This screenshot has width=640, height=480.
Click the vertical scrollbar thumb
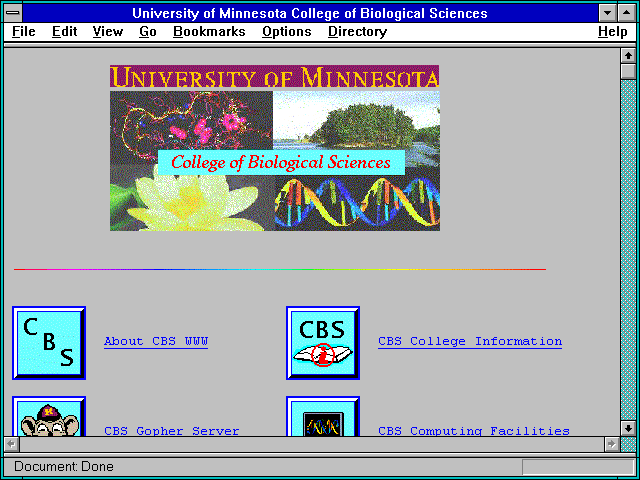coord(628,72)
